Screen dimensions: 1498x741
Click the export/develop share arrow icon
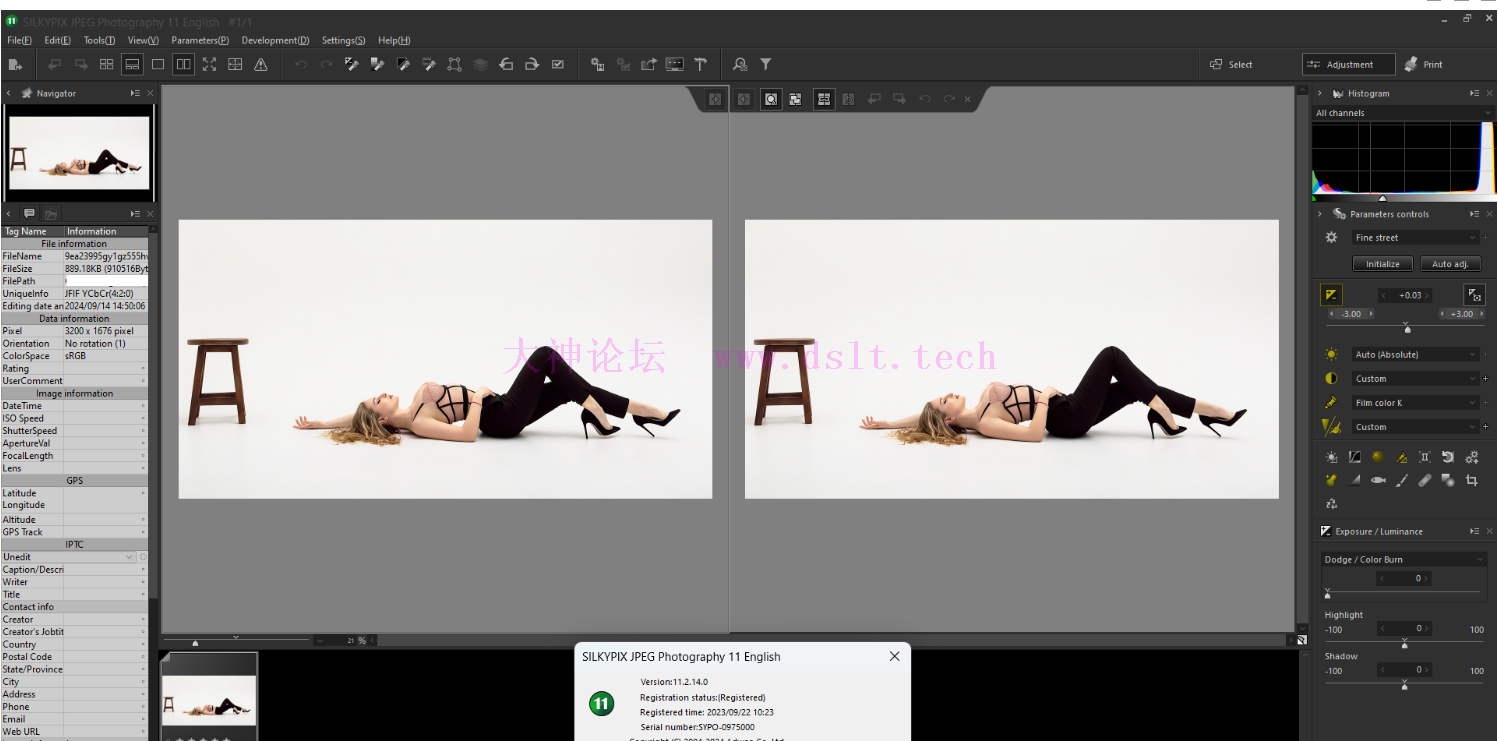pos(649,64)
